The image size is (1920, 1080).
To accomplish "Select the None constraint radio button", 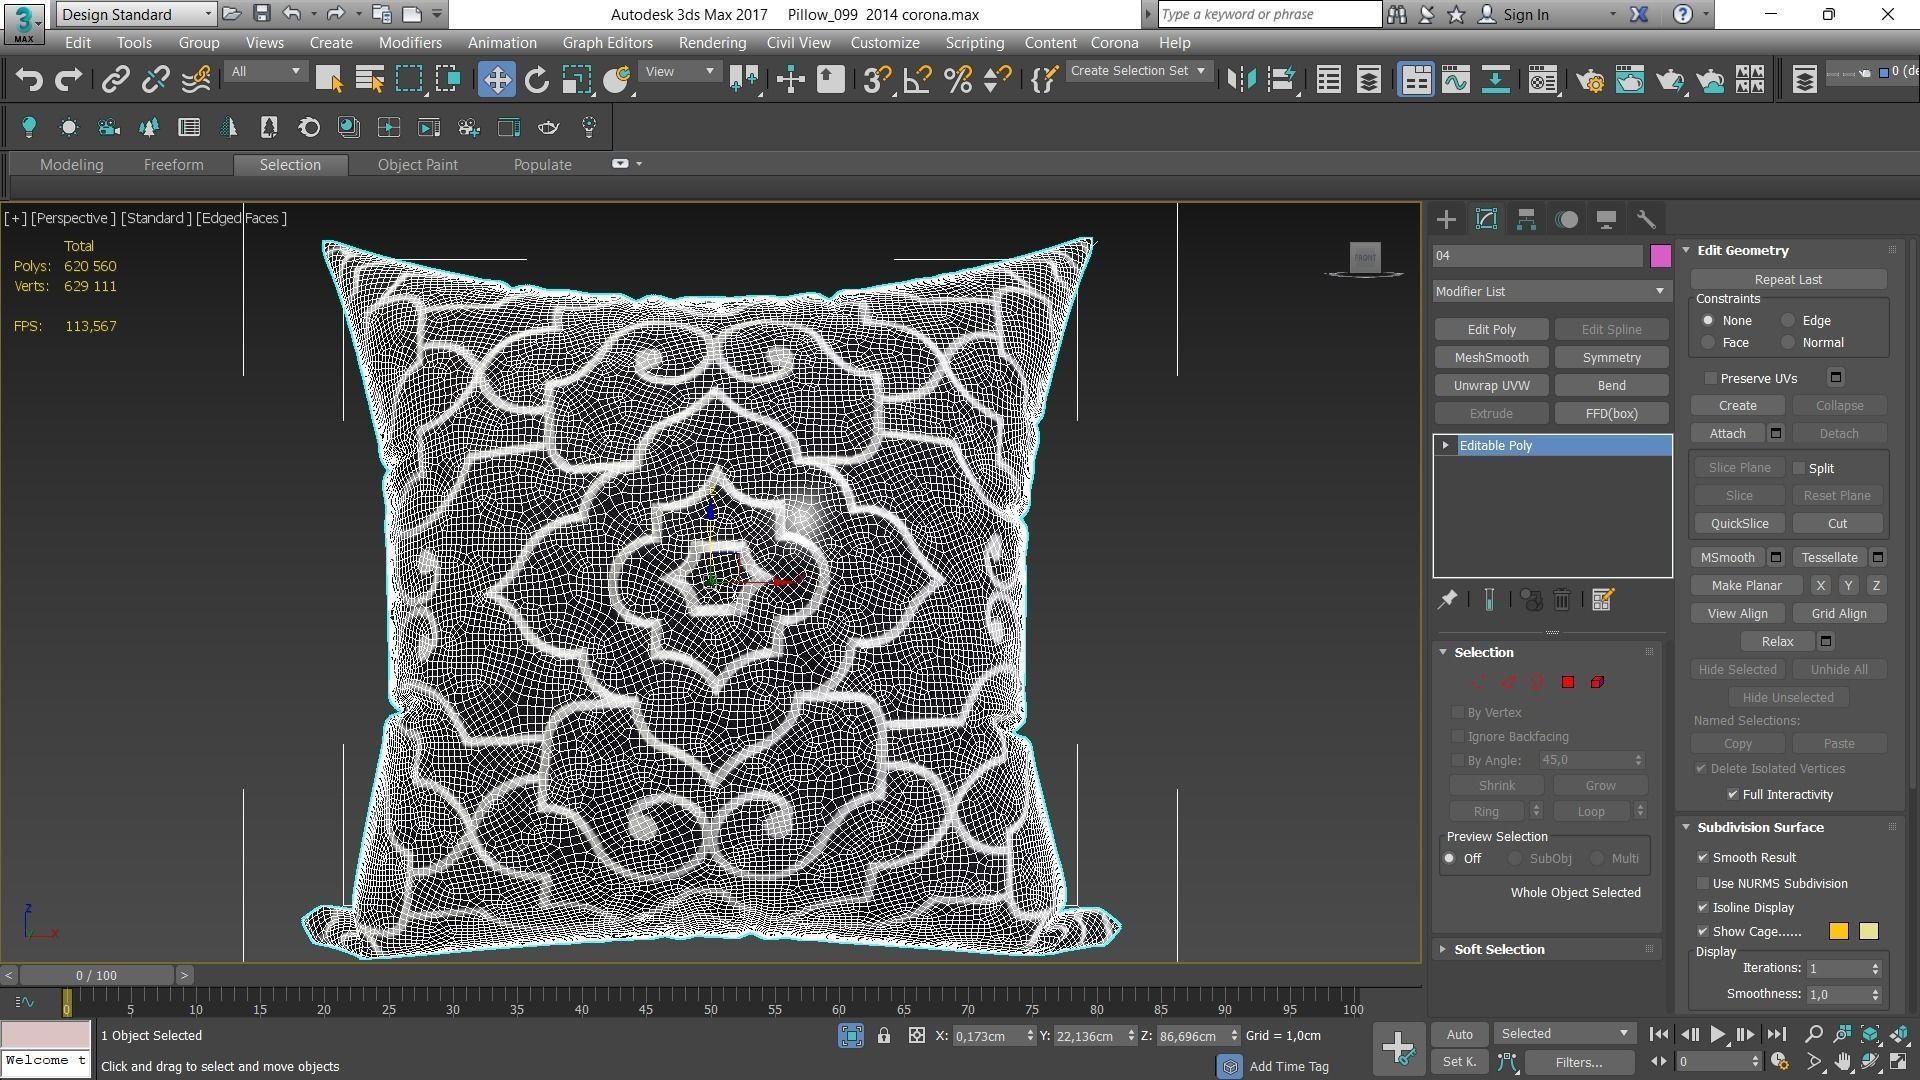I will pyautogui.click(x=1708, y=320).
